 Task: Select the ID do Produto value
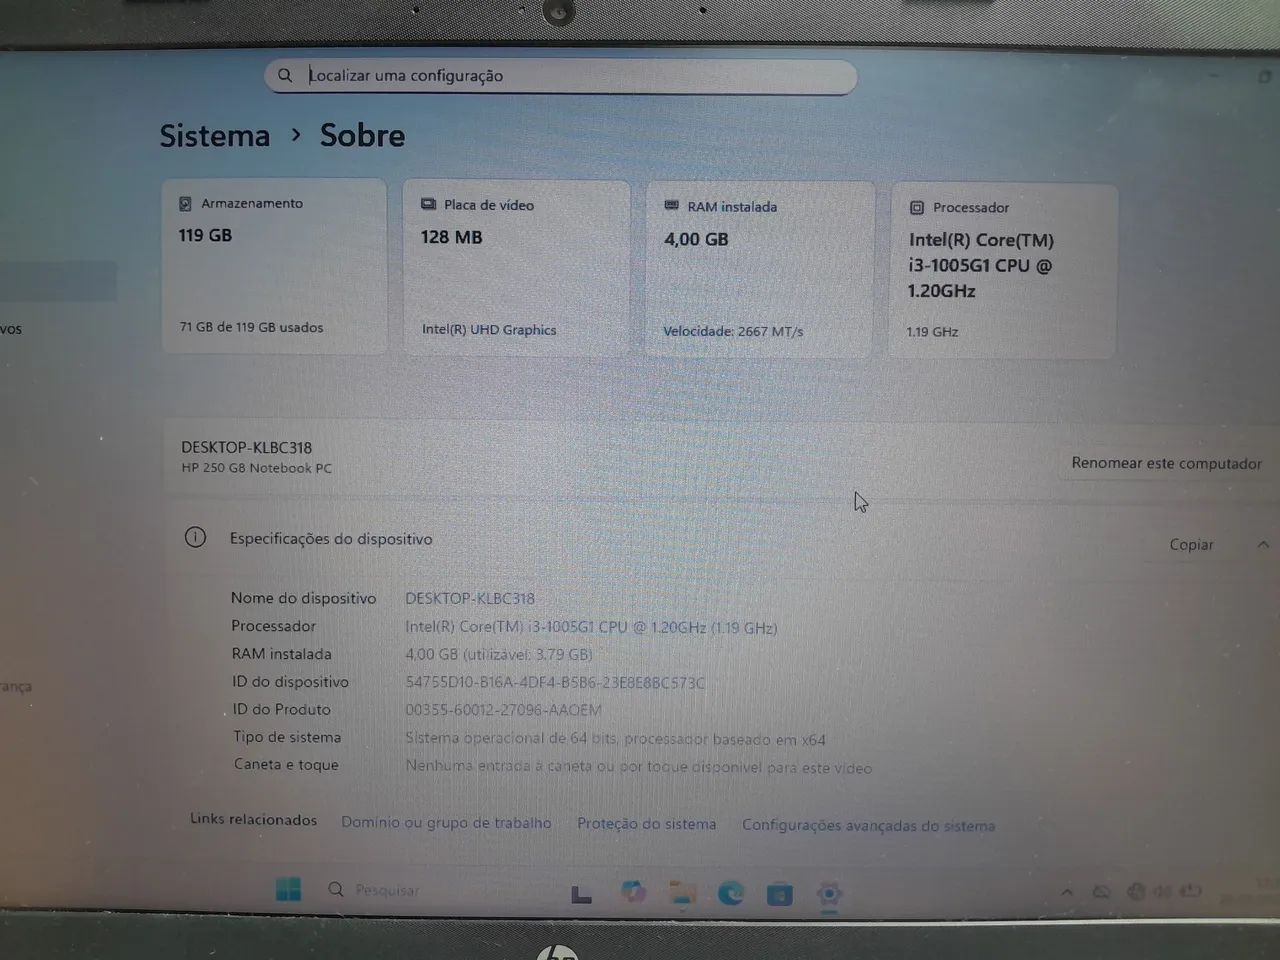tap(503, 710)
